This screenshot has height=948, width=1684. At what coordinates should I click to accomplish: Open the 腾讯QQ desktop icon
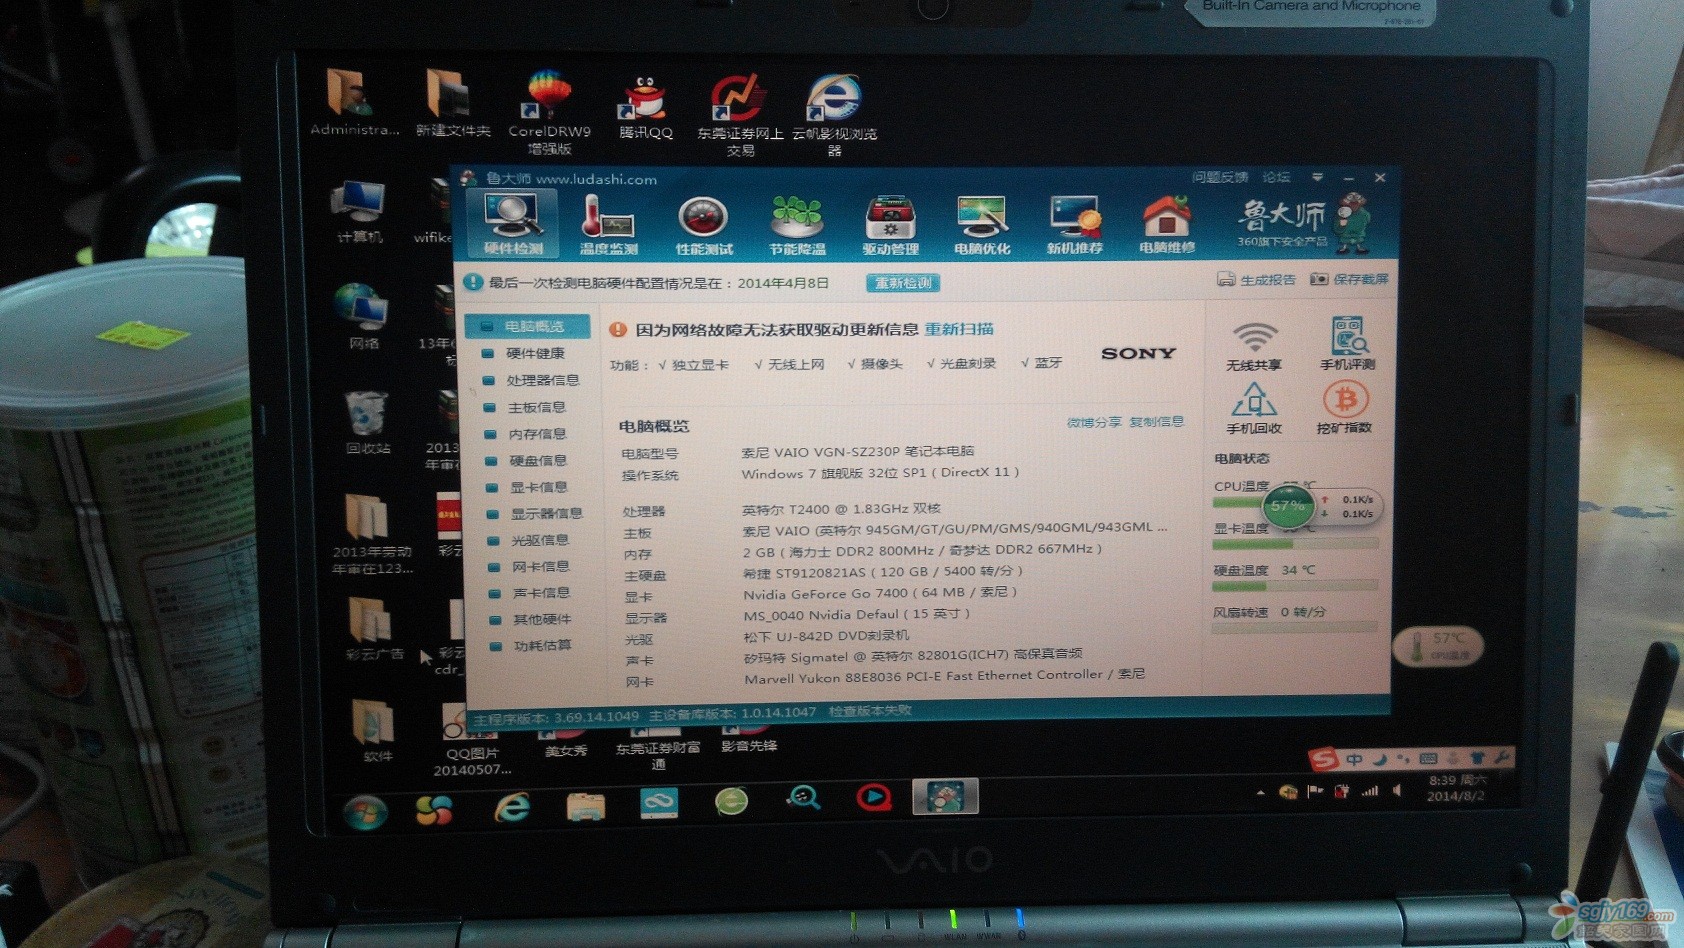tap(645, 108)
